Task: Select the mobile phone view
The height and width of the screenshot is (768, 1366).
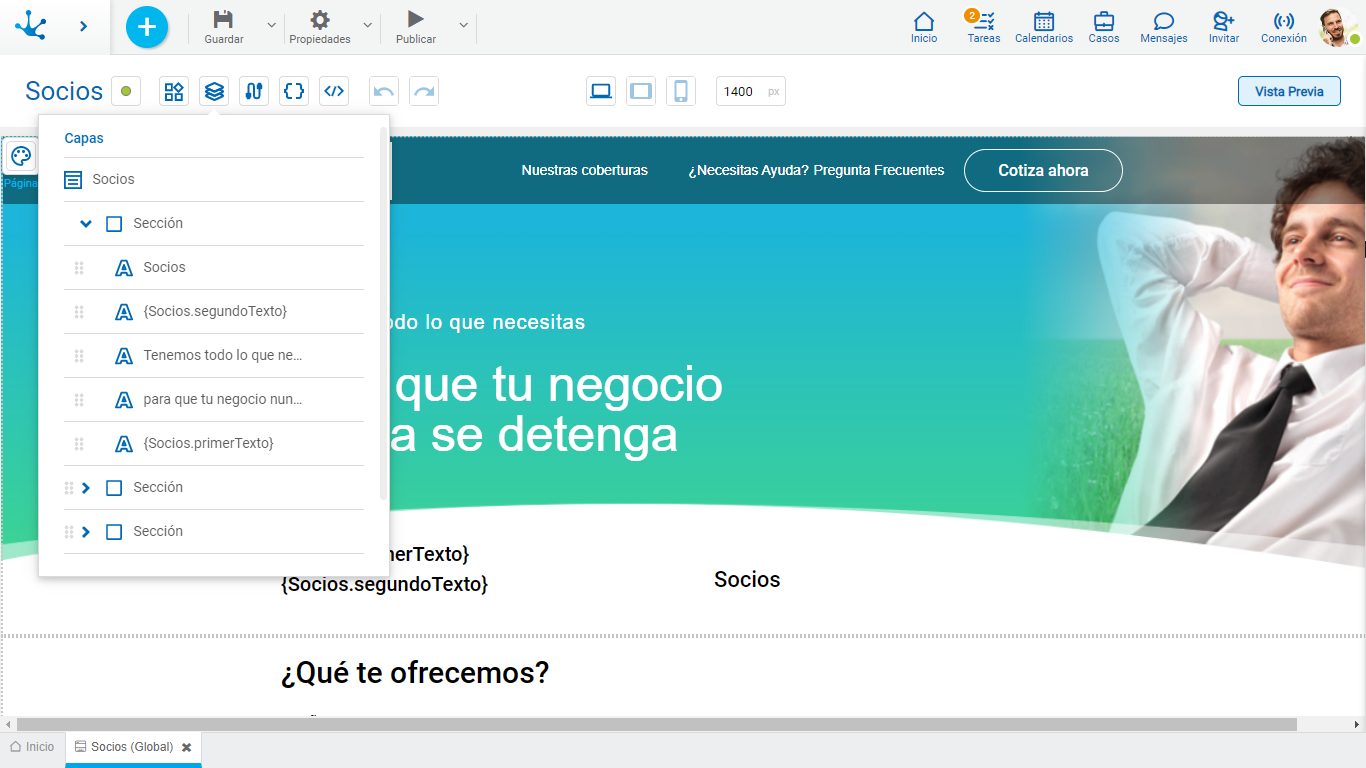Action: [x=681, y=91]
